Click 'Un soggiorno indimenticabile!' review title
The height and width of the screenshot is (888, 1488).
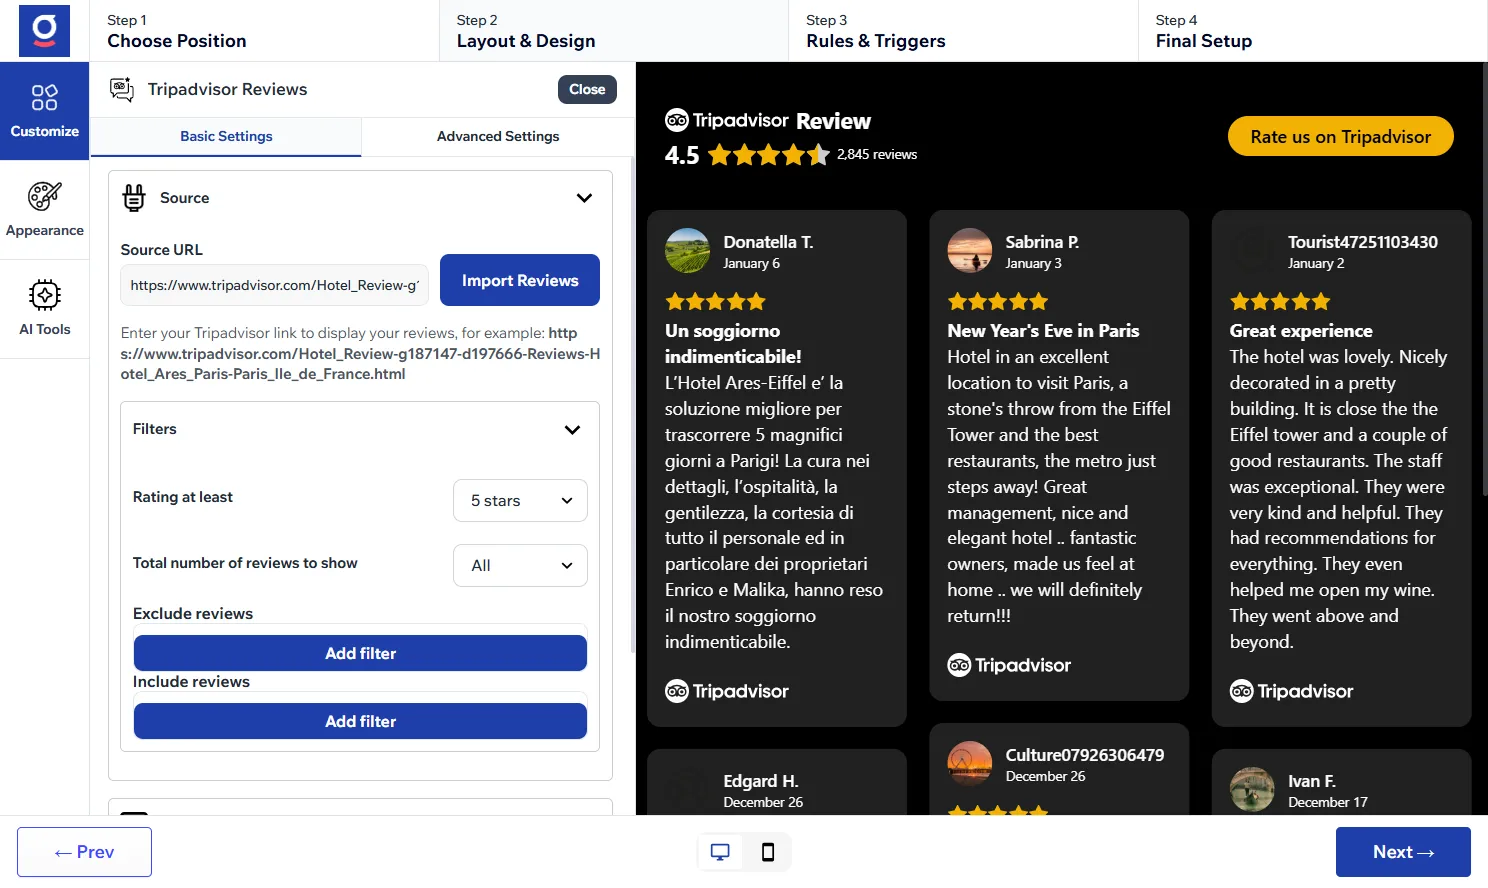tap(733, 344)
